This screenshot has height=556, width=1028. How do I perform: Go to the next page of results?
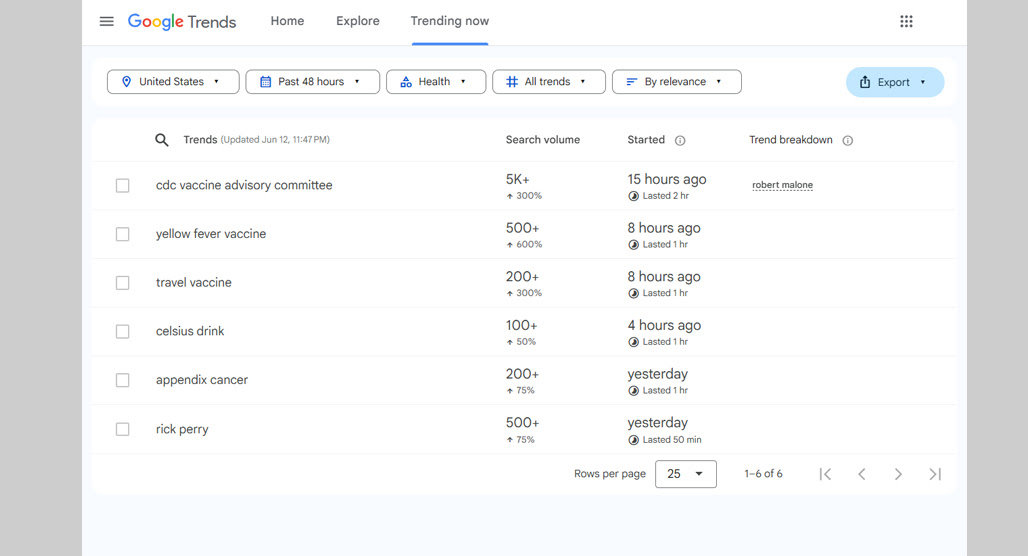click(898, 474)
